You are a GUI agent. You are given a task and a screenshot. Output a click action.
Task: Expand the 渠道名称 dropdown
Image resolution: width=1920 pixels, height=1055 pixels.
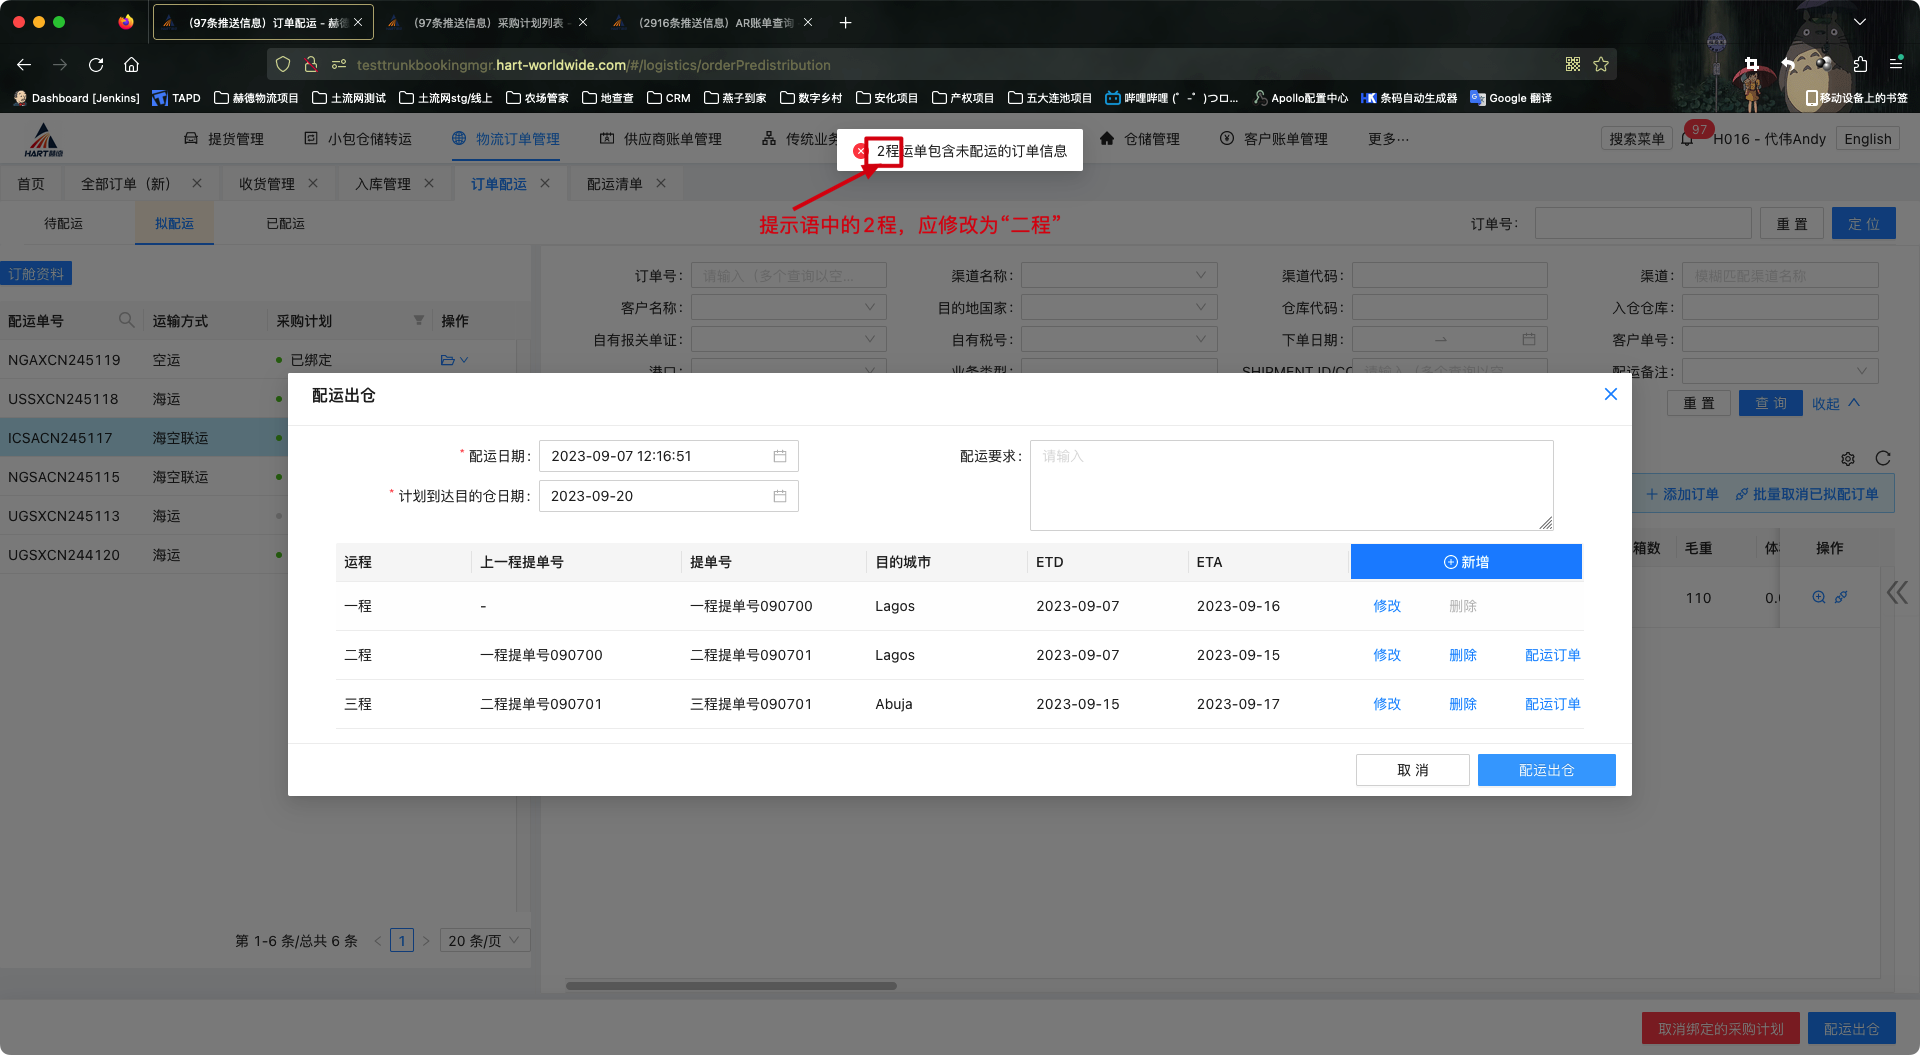coord(1118,276)
